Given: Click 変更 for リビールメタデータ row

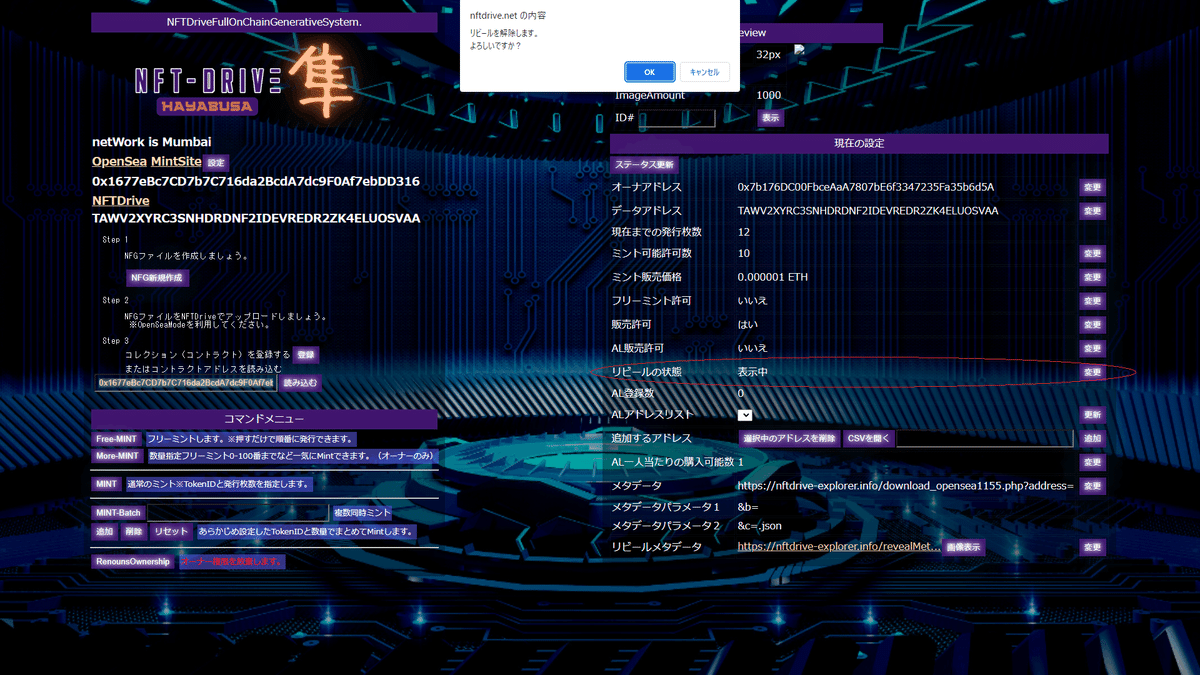Looking at the screenshot, I should [1092, 547].
